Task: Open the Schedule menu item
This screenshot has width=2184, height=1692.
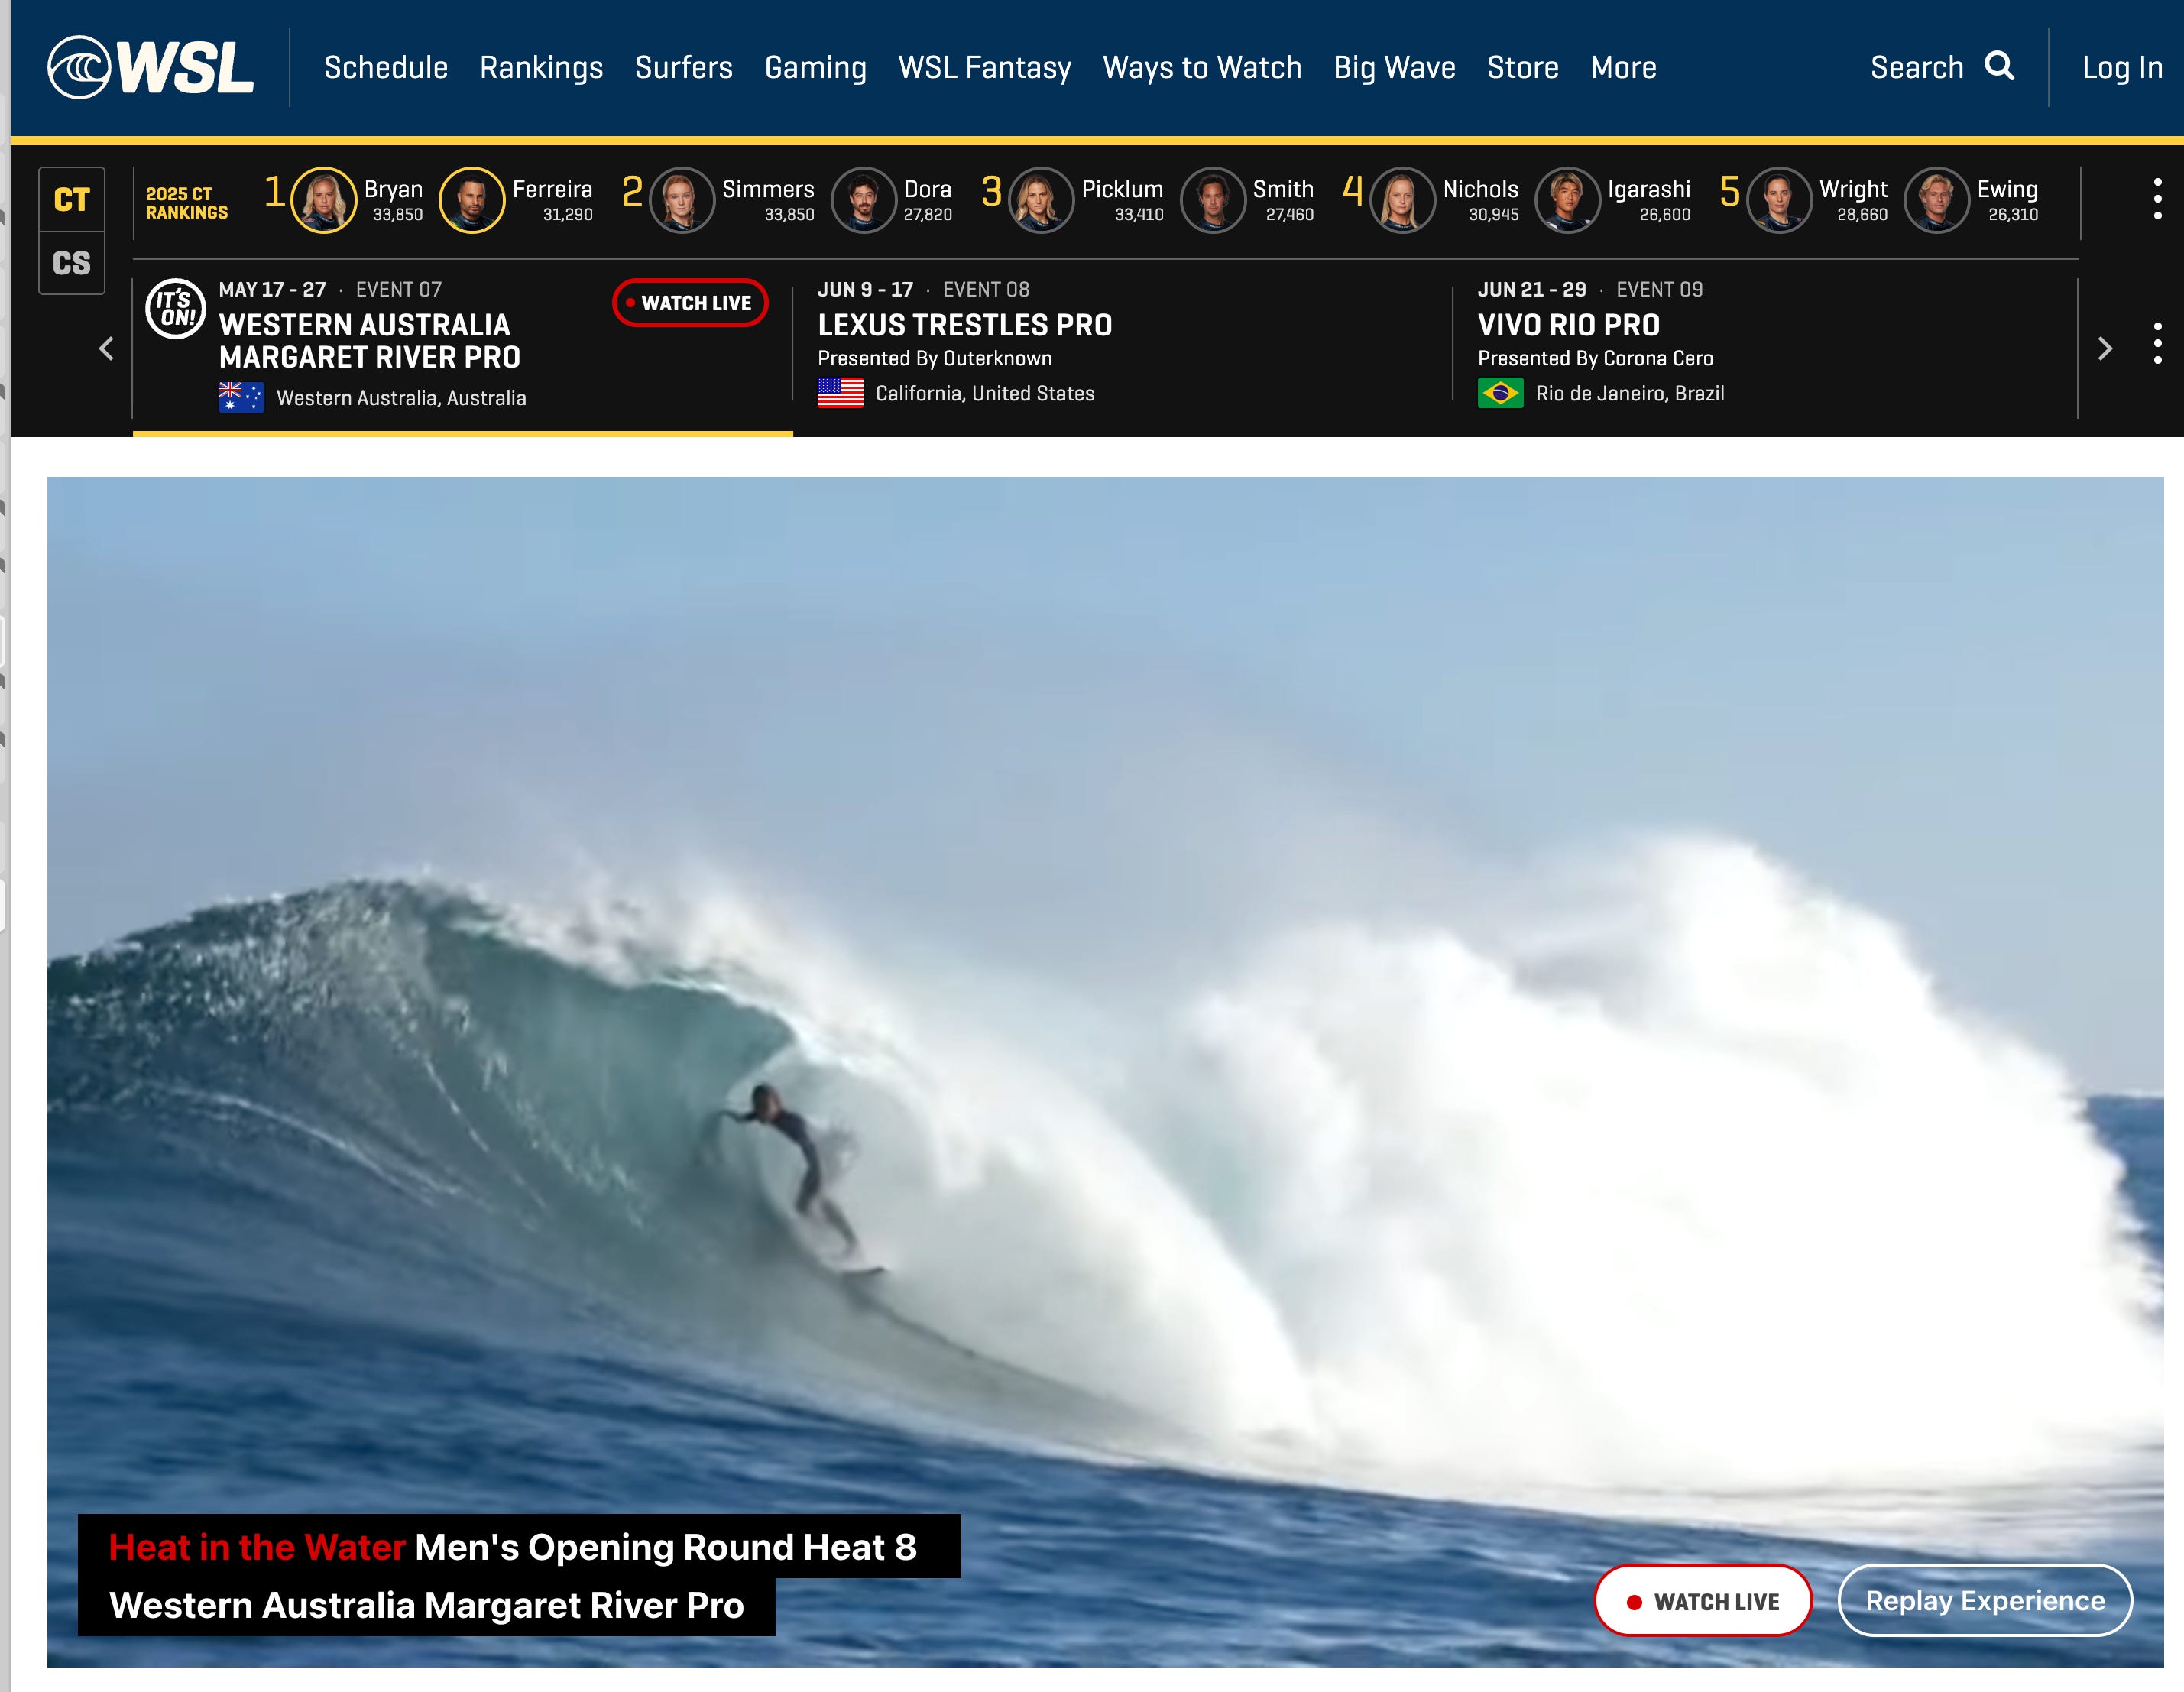Action: point(385,67)
